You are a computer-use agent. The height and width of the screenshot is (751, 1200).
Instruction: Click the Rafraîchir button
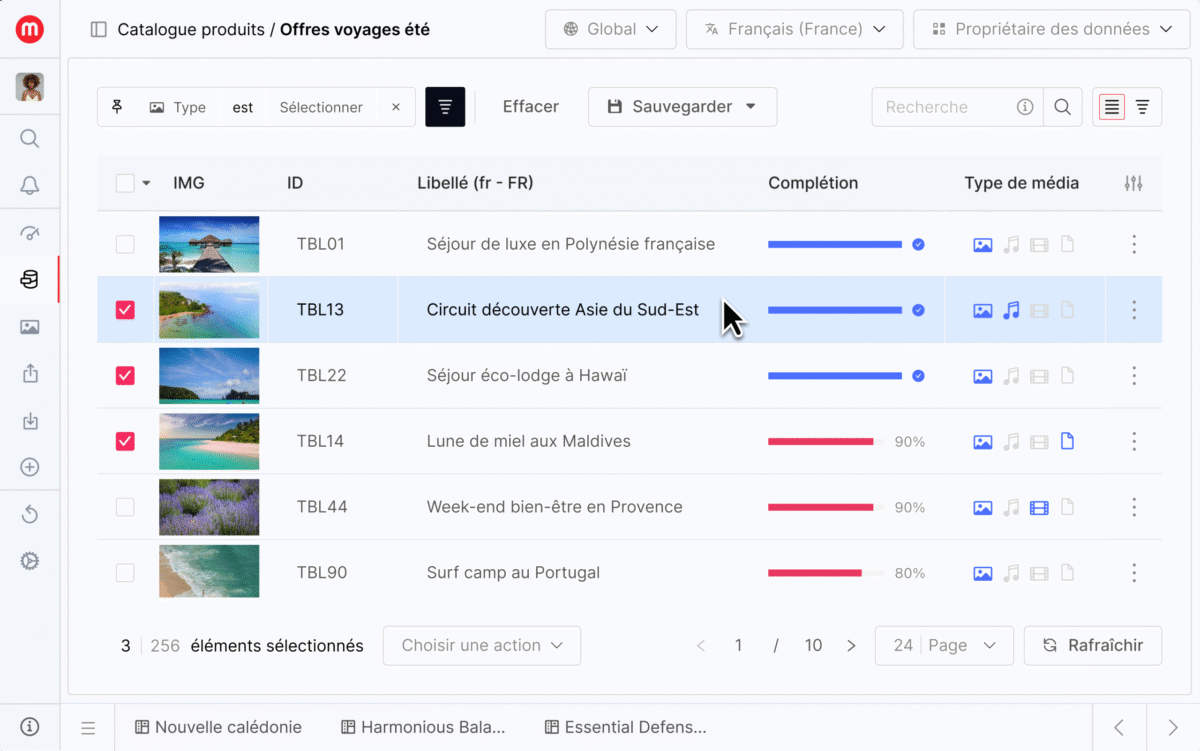click(x=1092, y=646)
